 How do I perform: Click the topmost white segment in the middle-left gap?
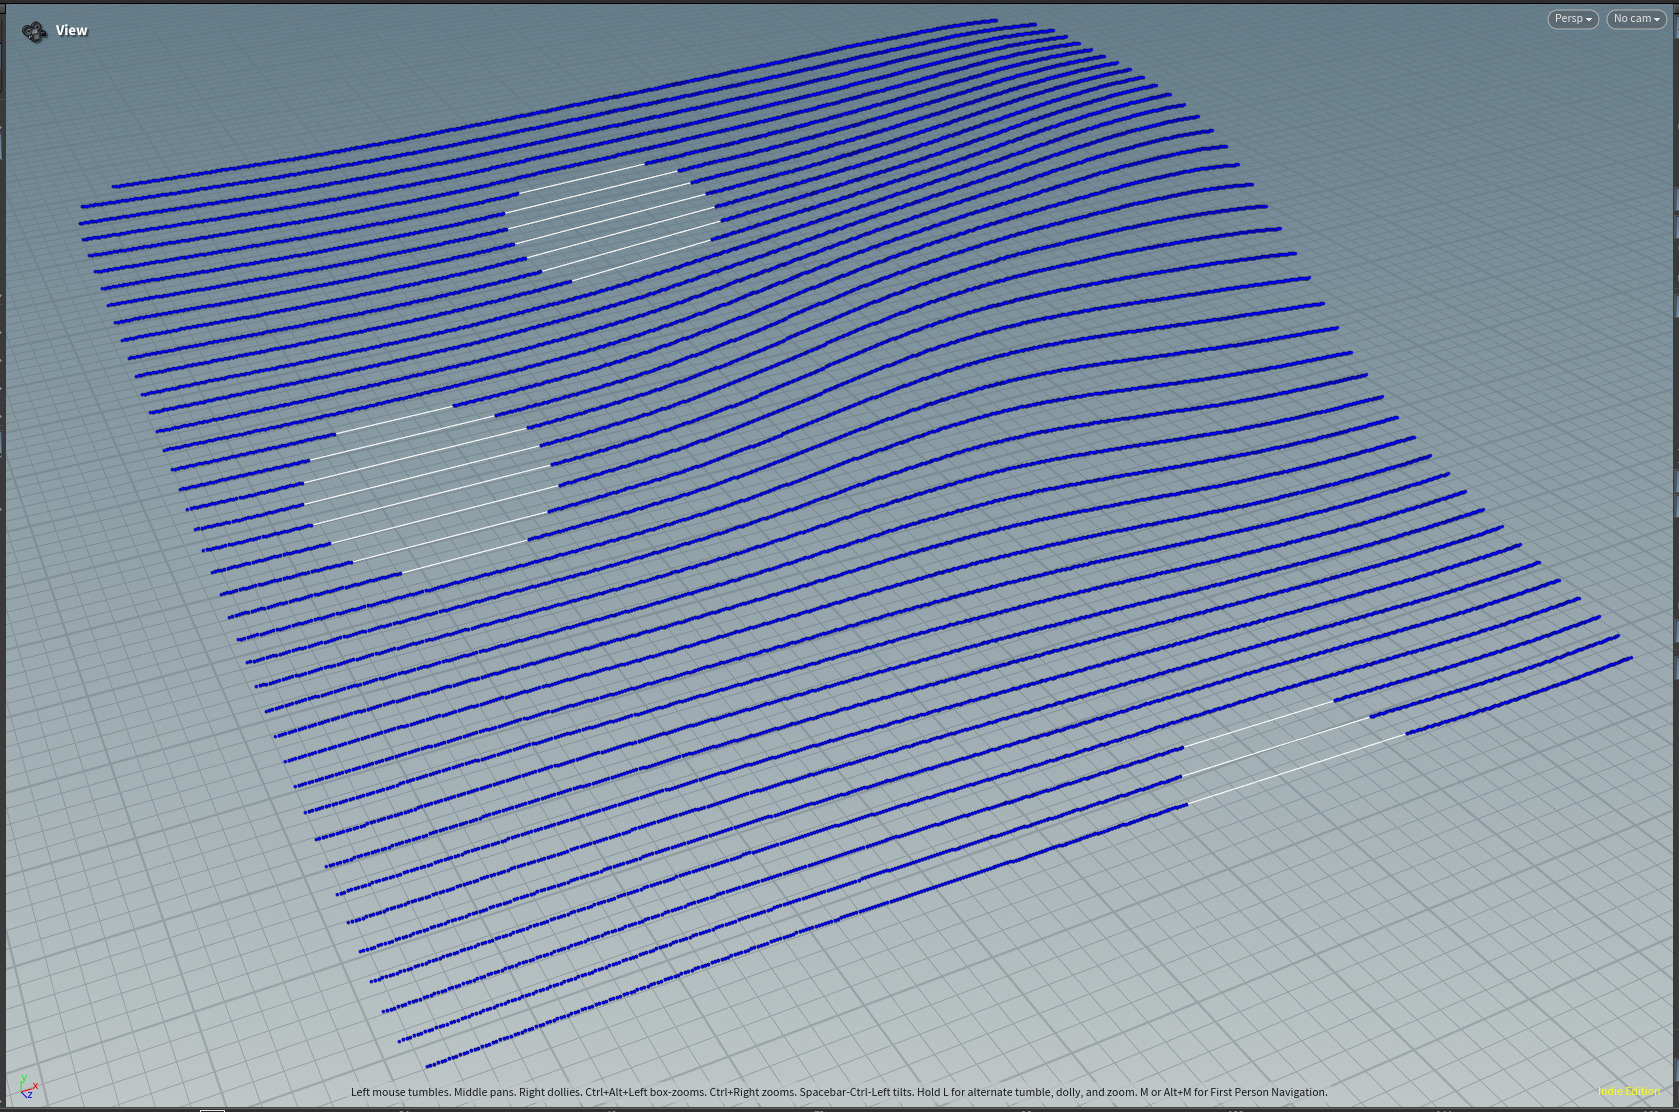tap(394, 420)
